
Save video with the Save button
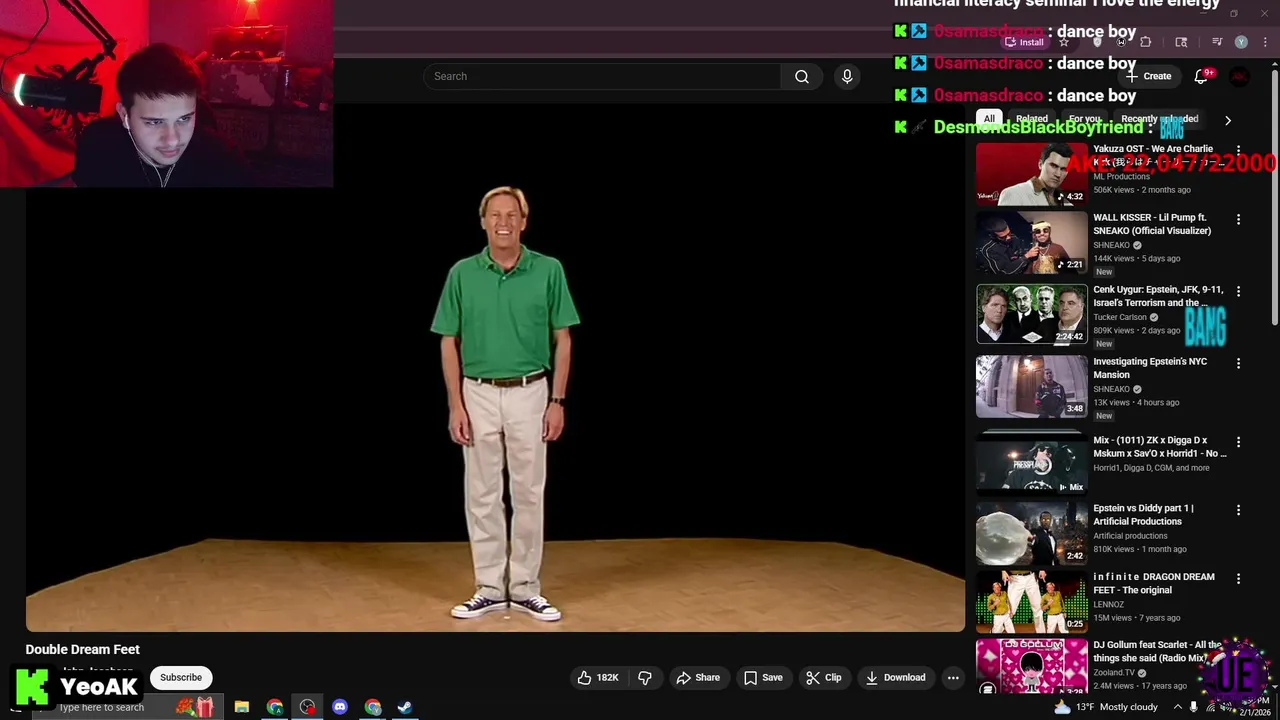tap(763, 677)
